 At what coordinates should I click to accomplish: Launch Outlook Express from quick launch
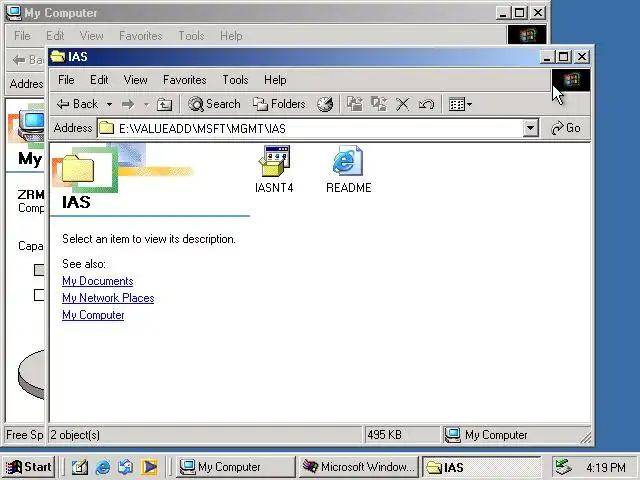(x=126, y=467)
